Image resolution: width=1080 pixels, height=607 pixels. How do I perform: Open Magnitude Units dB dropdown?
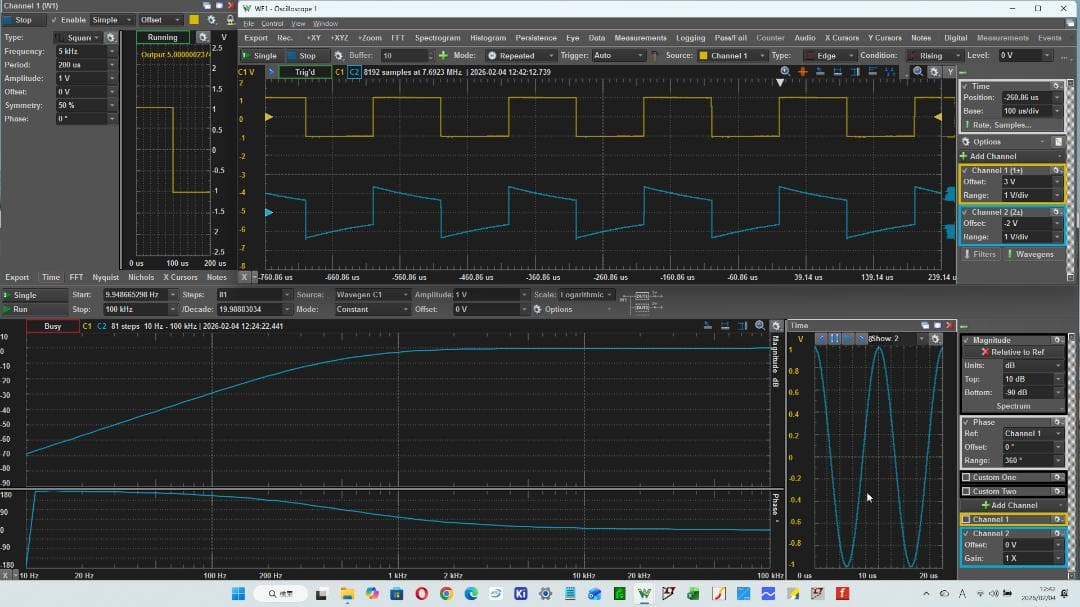1032,365
